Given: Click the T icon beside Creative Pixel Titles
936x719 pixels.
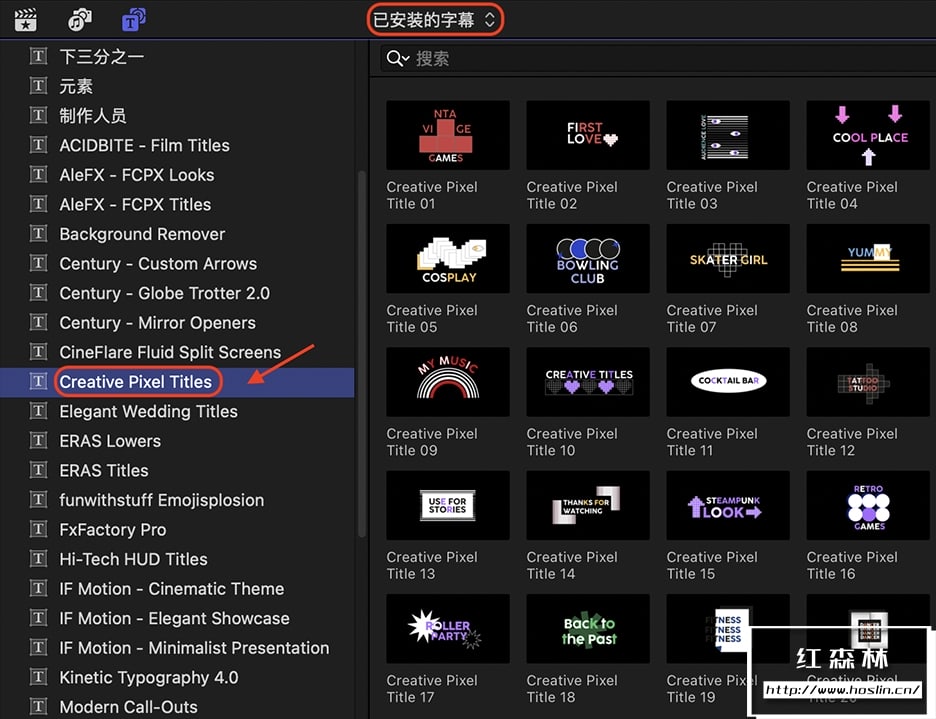Looking at the screenshot, I should (x=38, y=382).
